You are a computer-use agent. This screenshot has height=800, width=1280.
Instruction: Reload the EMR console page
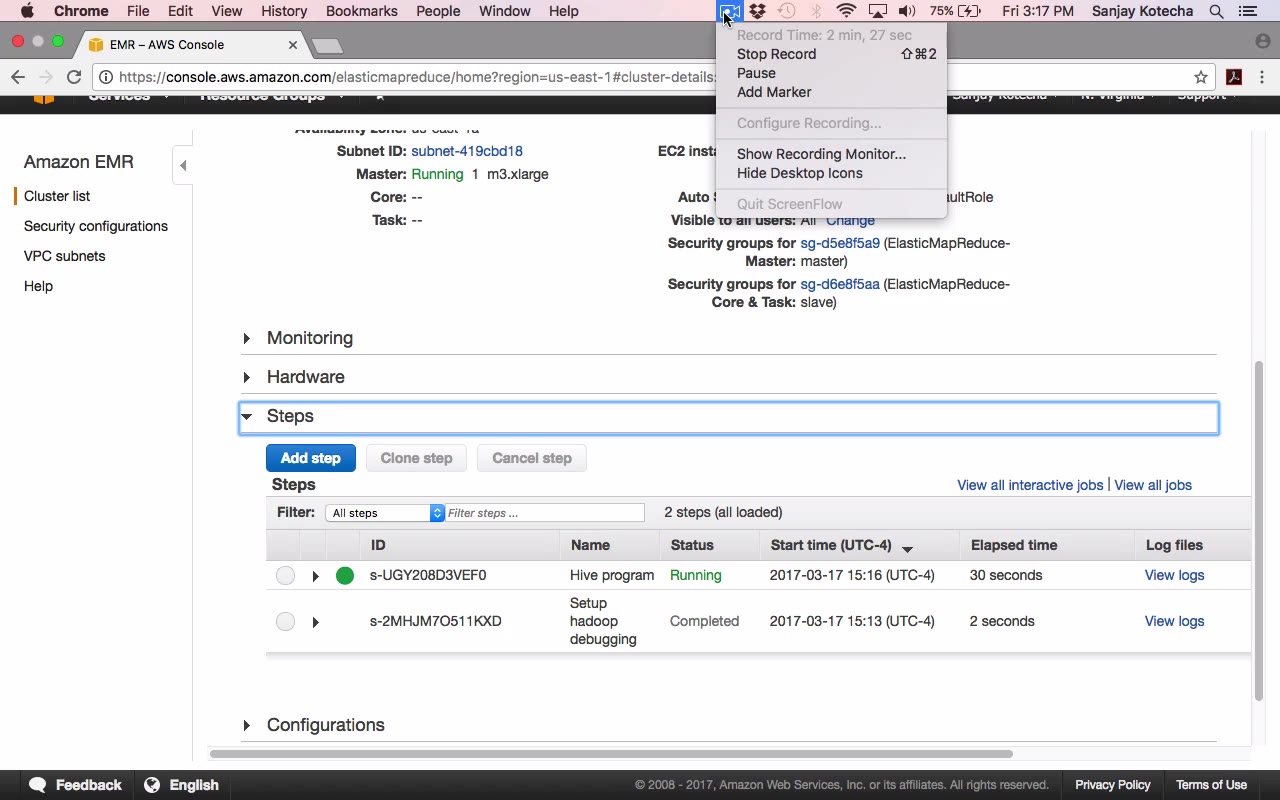[74, 77]
